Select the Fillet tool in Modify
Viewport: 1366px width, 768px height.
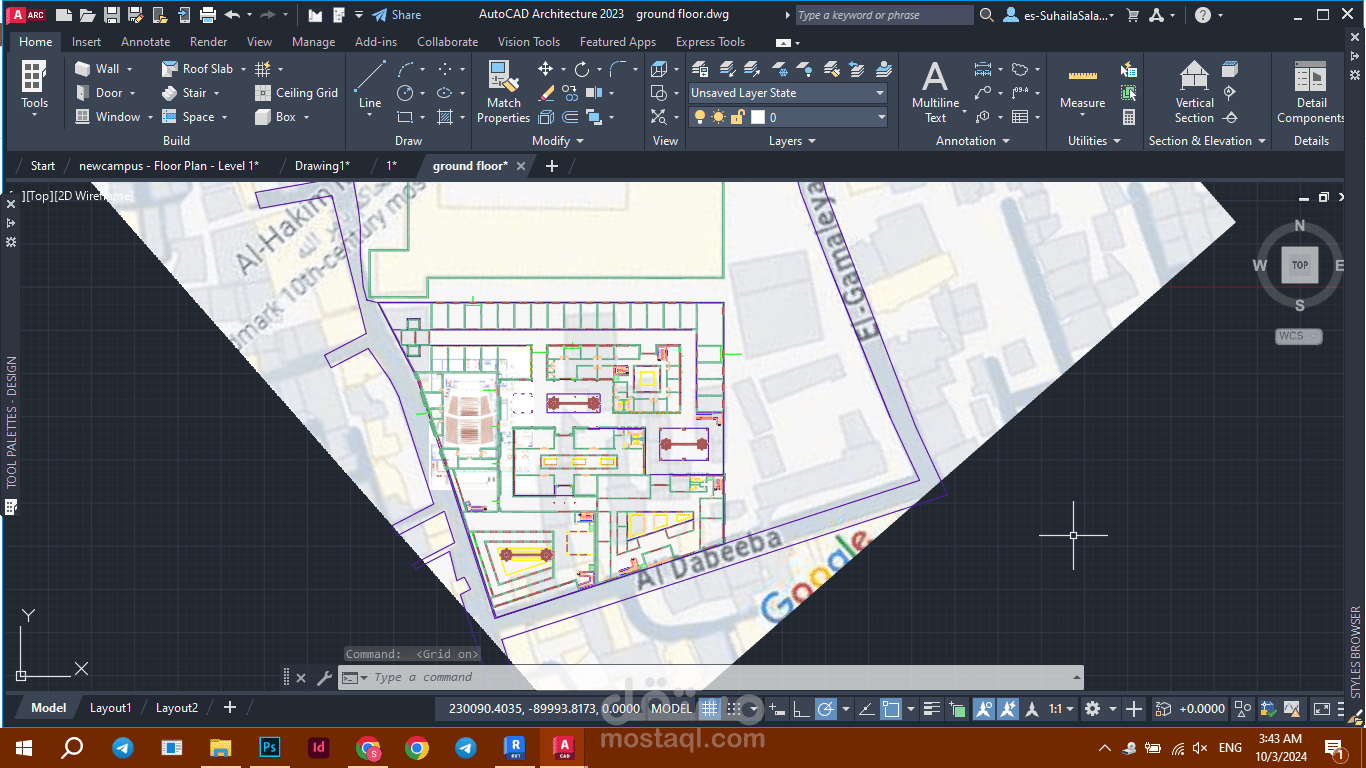(x=618, y=68)
